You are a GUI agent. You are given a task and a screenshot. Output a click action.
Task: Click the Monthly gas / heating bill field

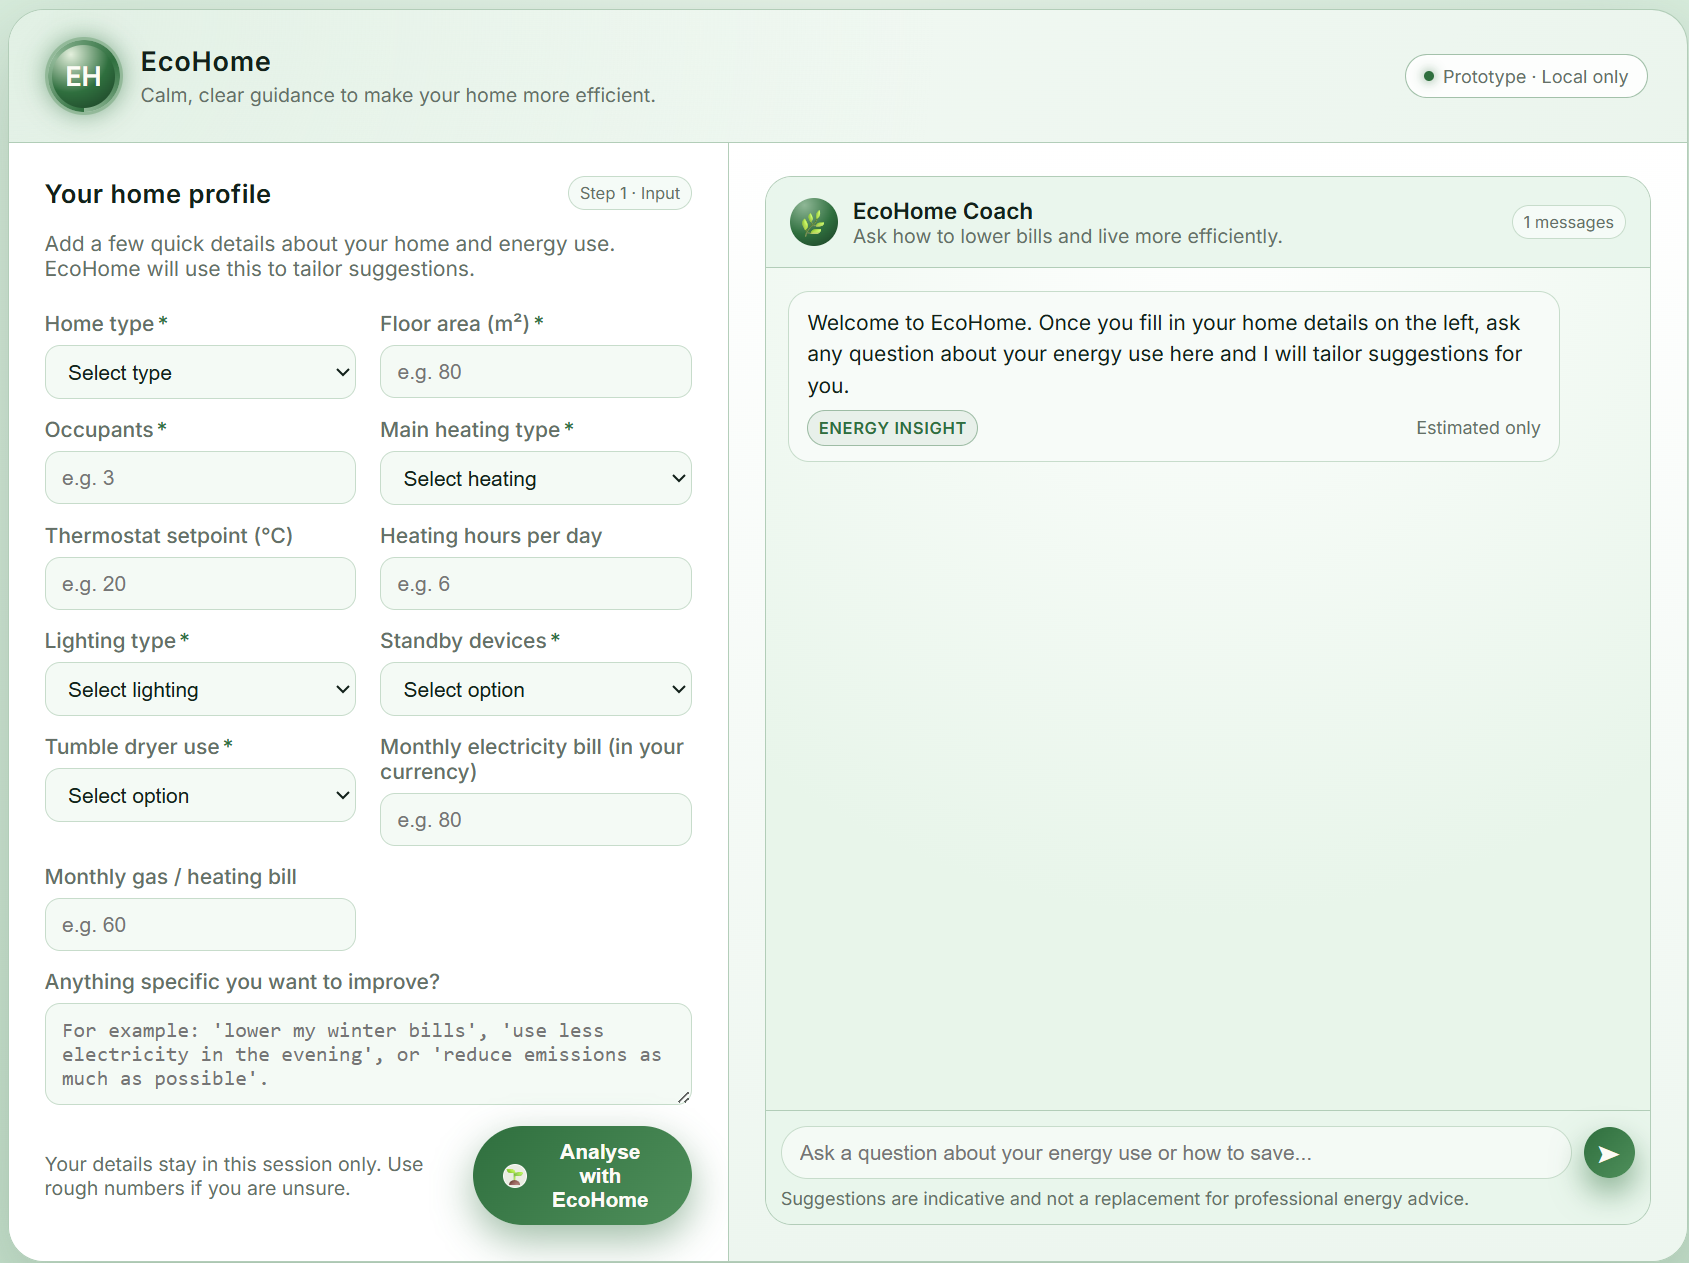point(200,925)
